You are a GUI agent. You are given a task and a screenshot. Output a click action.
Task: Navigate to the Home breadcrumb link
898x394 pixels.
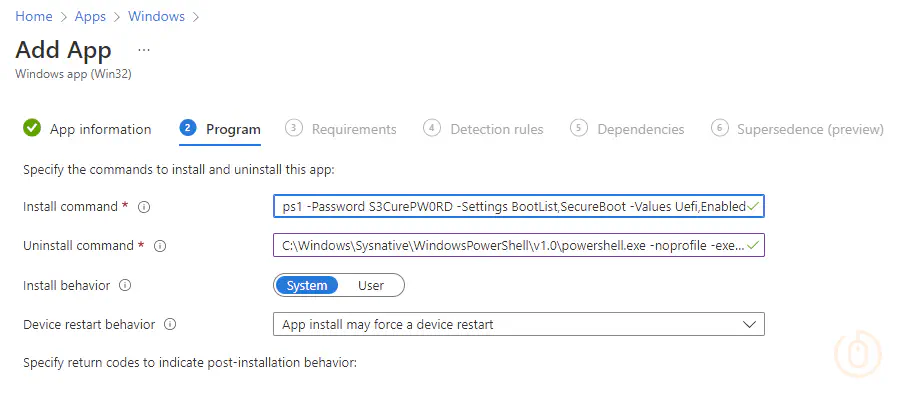34,17
